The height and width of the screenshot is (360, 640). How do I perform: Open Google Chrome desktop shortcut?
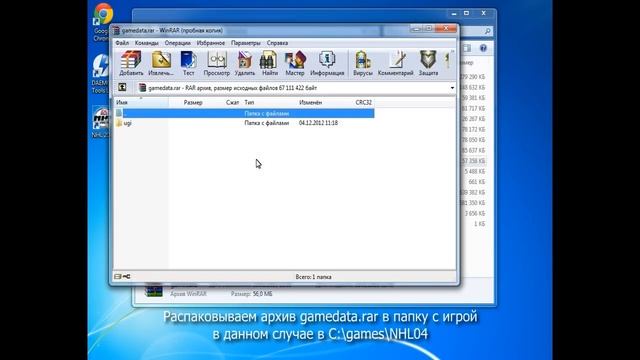tap(102, 21)
